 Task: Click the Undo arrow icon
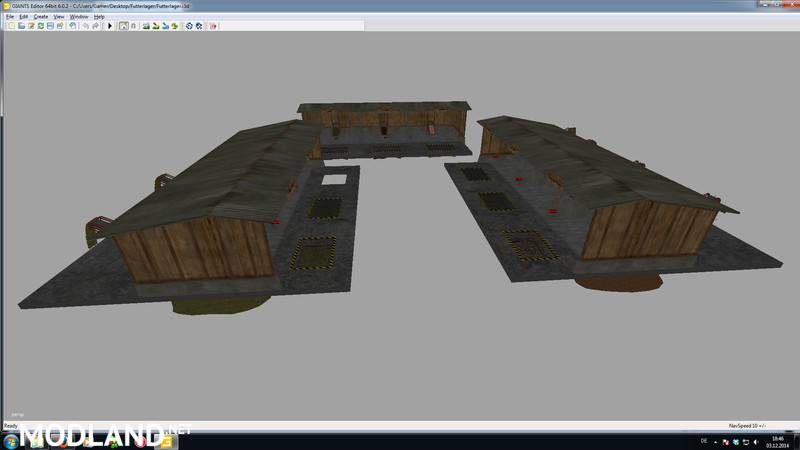click(85, 26)
